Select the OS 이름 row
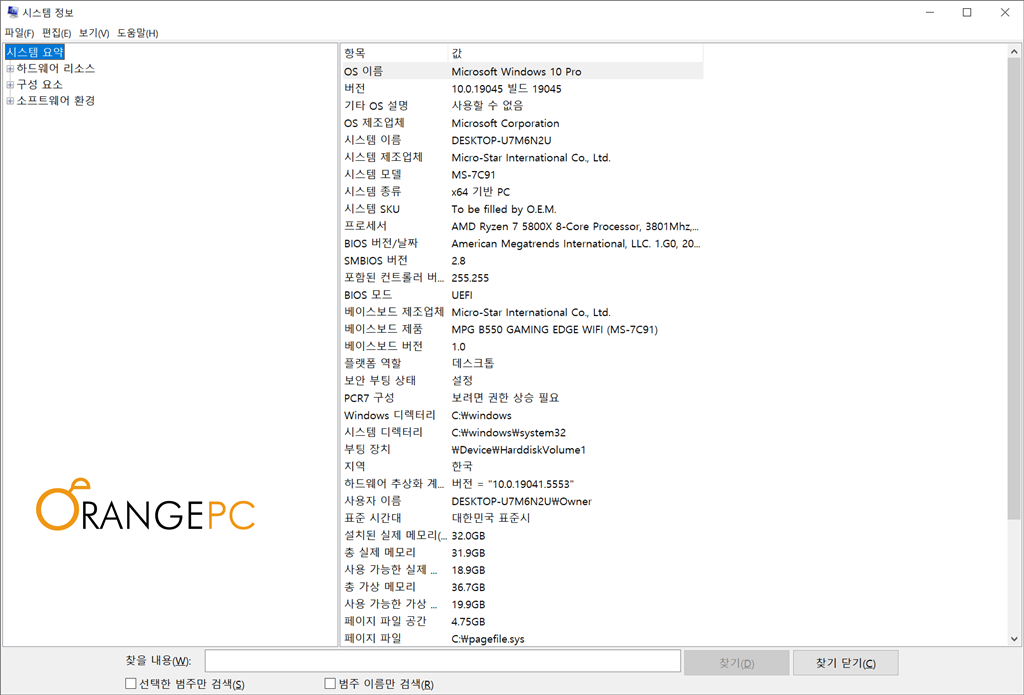This screenshot has width=1024, height=695. tap(522, 71)
